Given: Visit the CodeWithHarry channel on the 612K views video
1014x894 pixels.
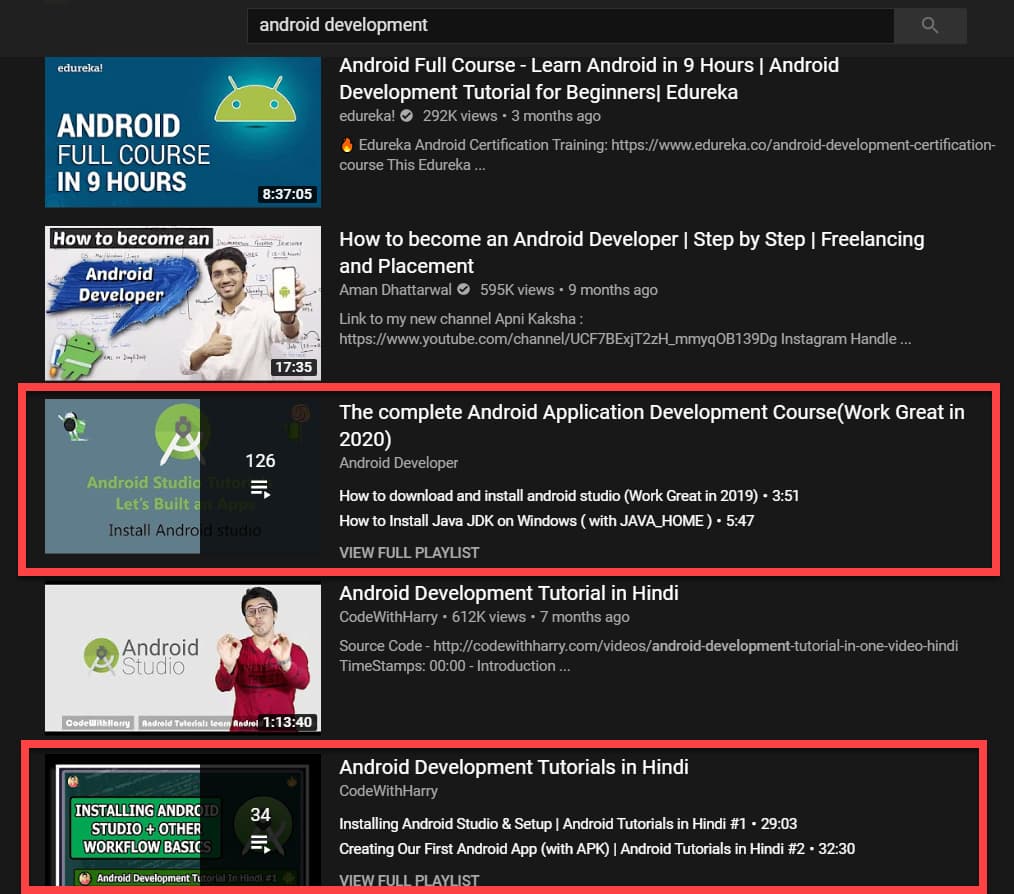Looking at the screenshot, I should (388, 617).
